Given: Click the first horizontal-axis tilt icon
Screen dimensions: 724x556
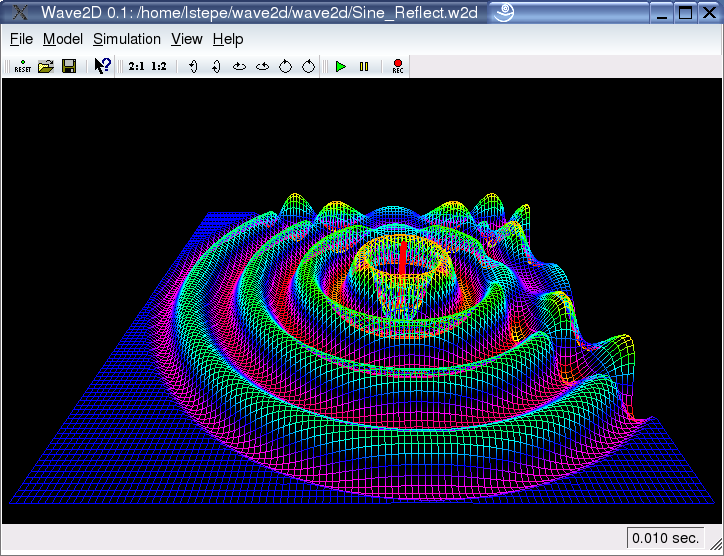Looking at the screenshot, I should [x=239, y=66].
